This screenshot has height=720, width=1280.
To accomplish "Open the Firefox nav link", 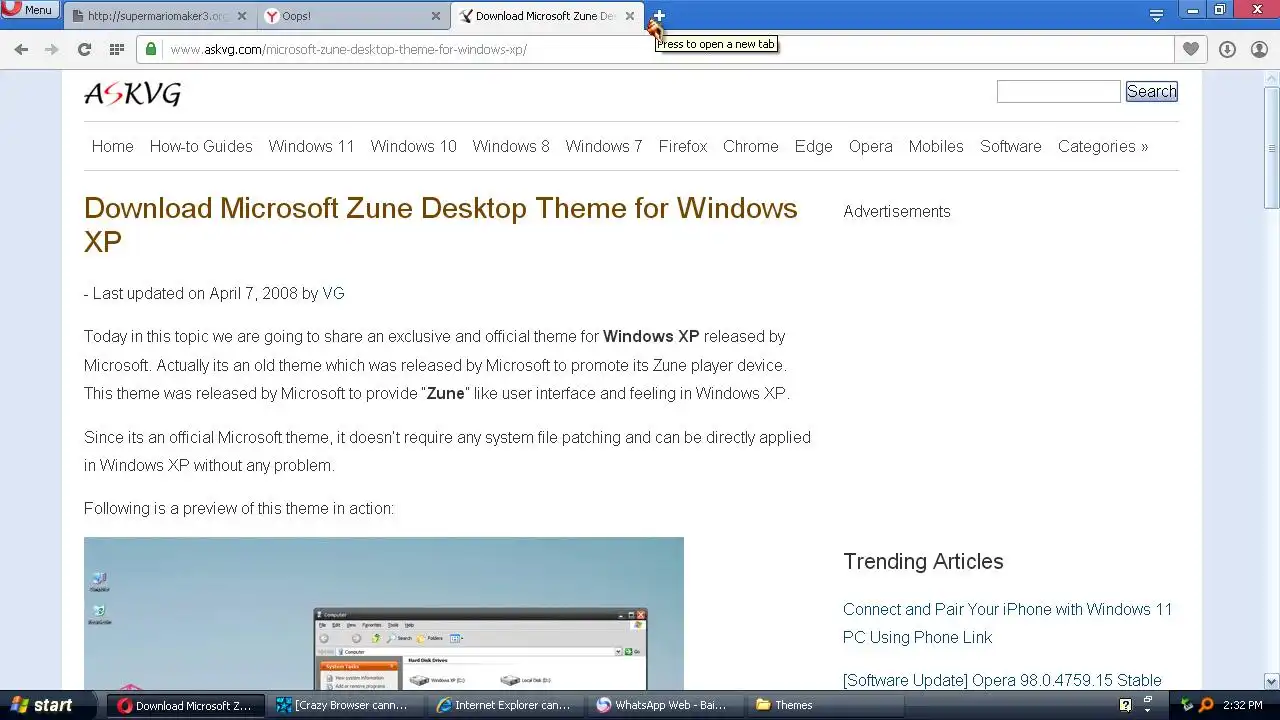I will 683,146.
